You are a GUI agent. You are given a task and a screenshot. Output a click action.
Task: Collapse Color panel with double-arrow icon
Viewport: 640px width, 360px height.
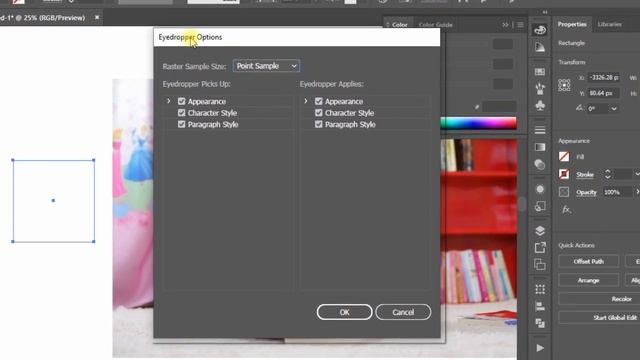click(x=505, y=25)
